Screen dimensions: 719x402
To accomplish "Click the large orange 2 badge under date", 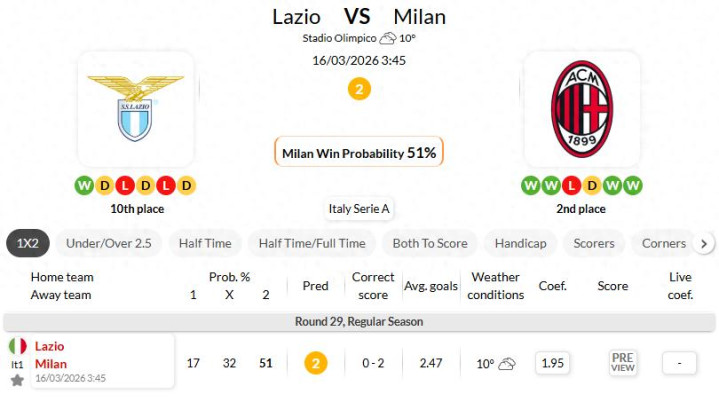I will pyautogui.click(x=359, y=89).
